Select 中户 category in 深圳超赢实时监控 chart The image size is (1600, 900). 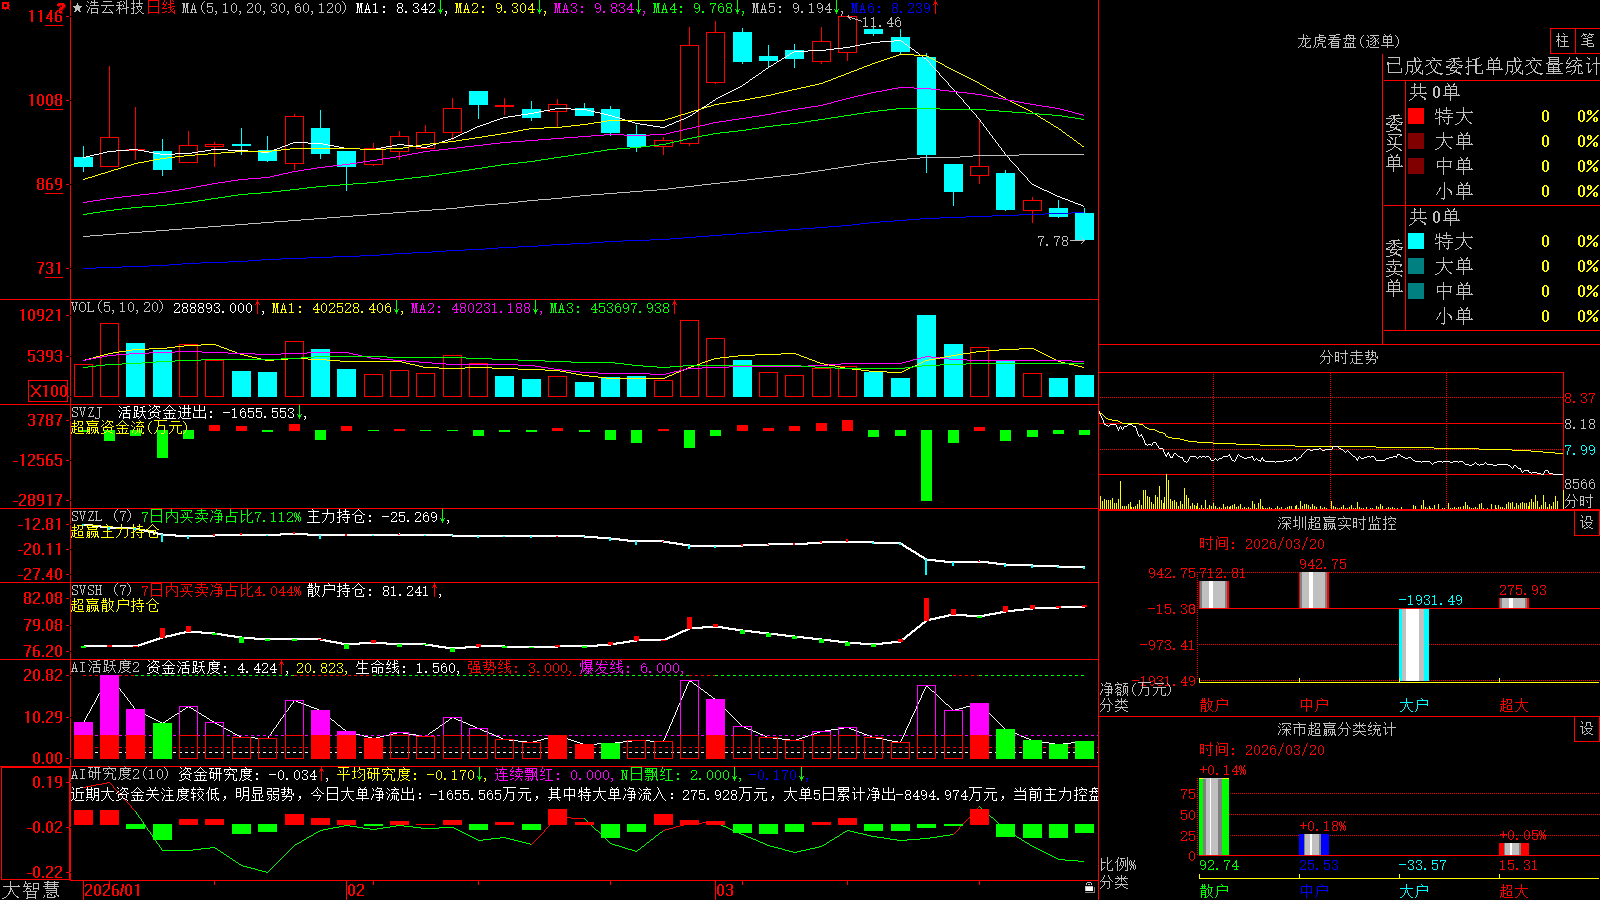tap(1314, 705)
